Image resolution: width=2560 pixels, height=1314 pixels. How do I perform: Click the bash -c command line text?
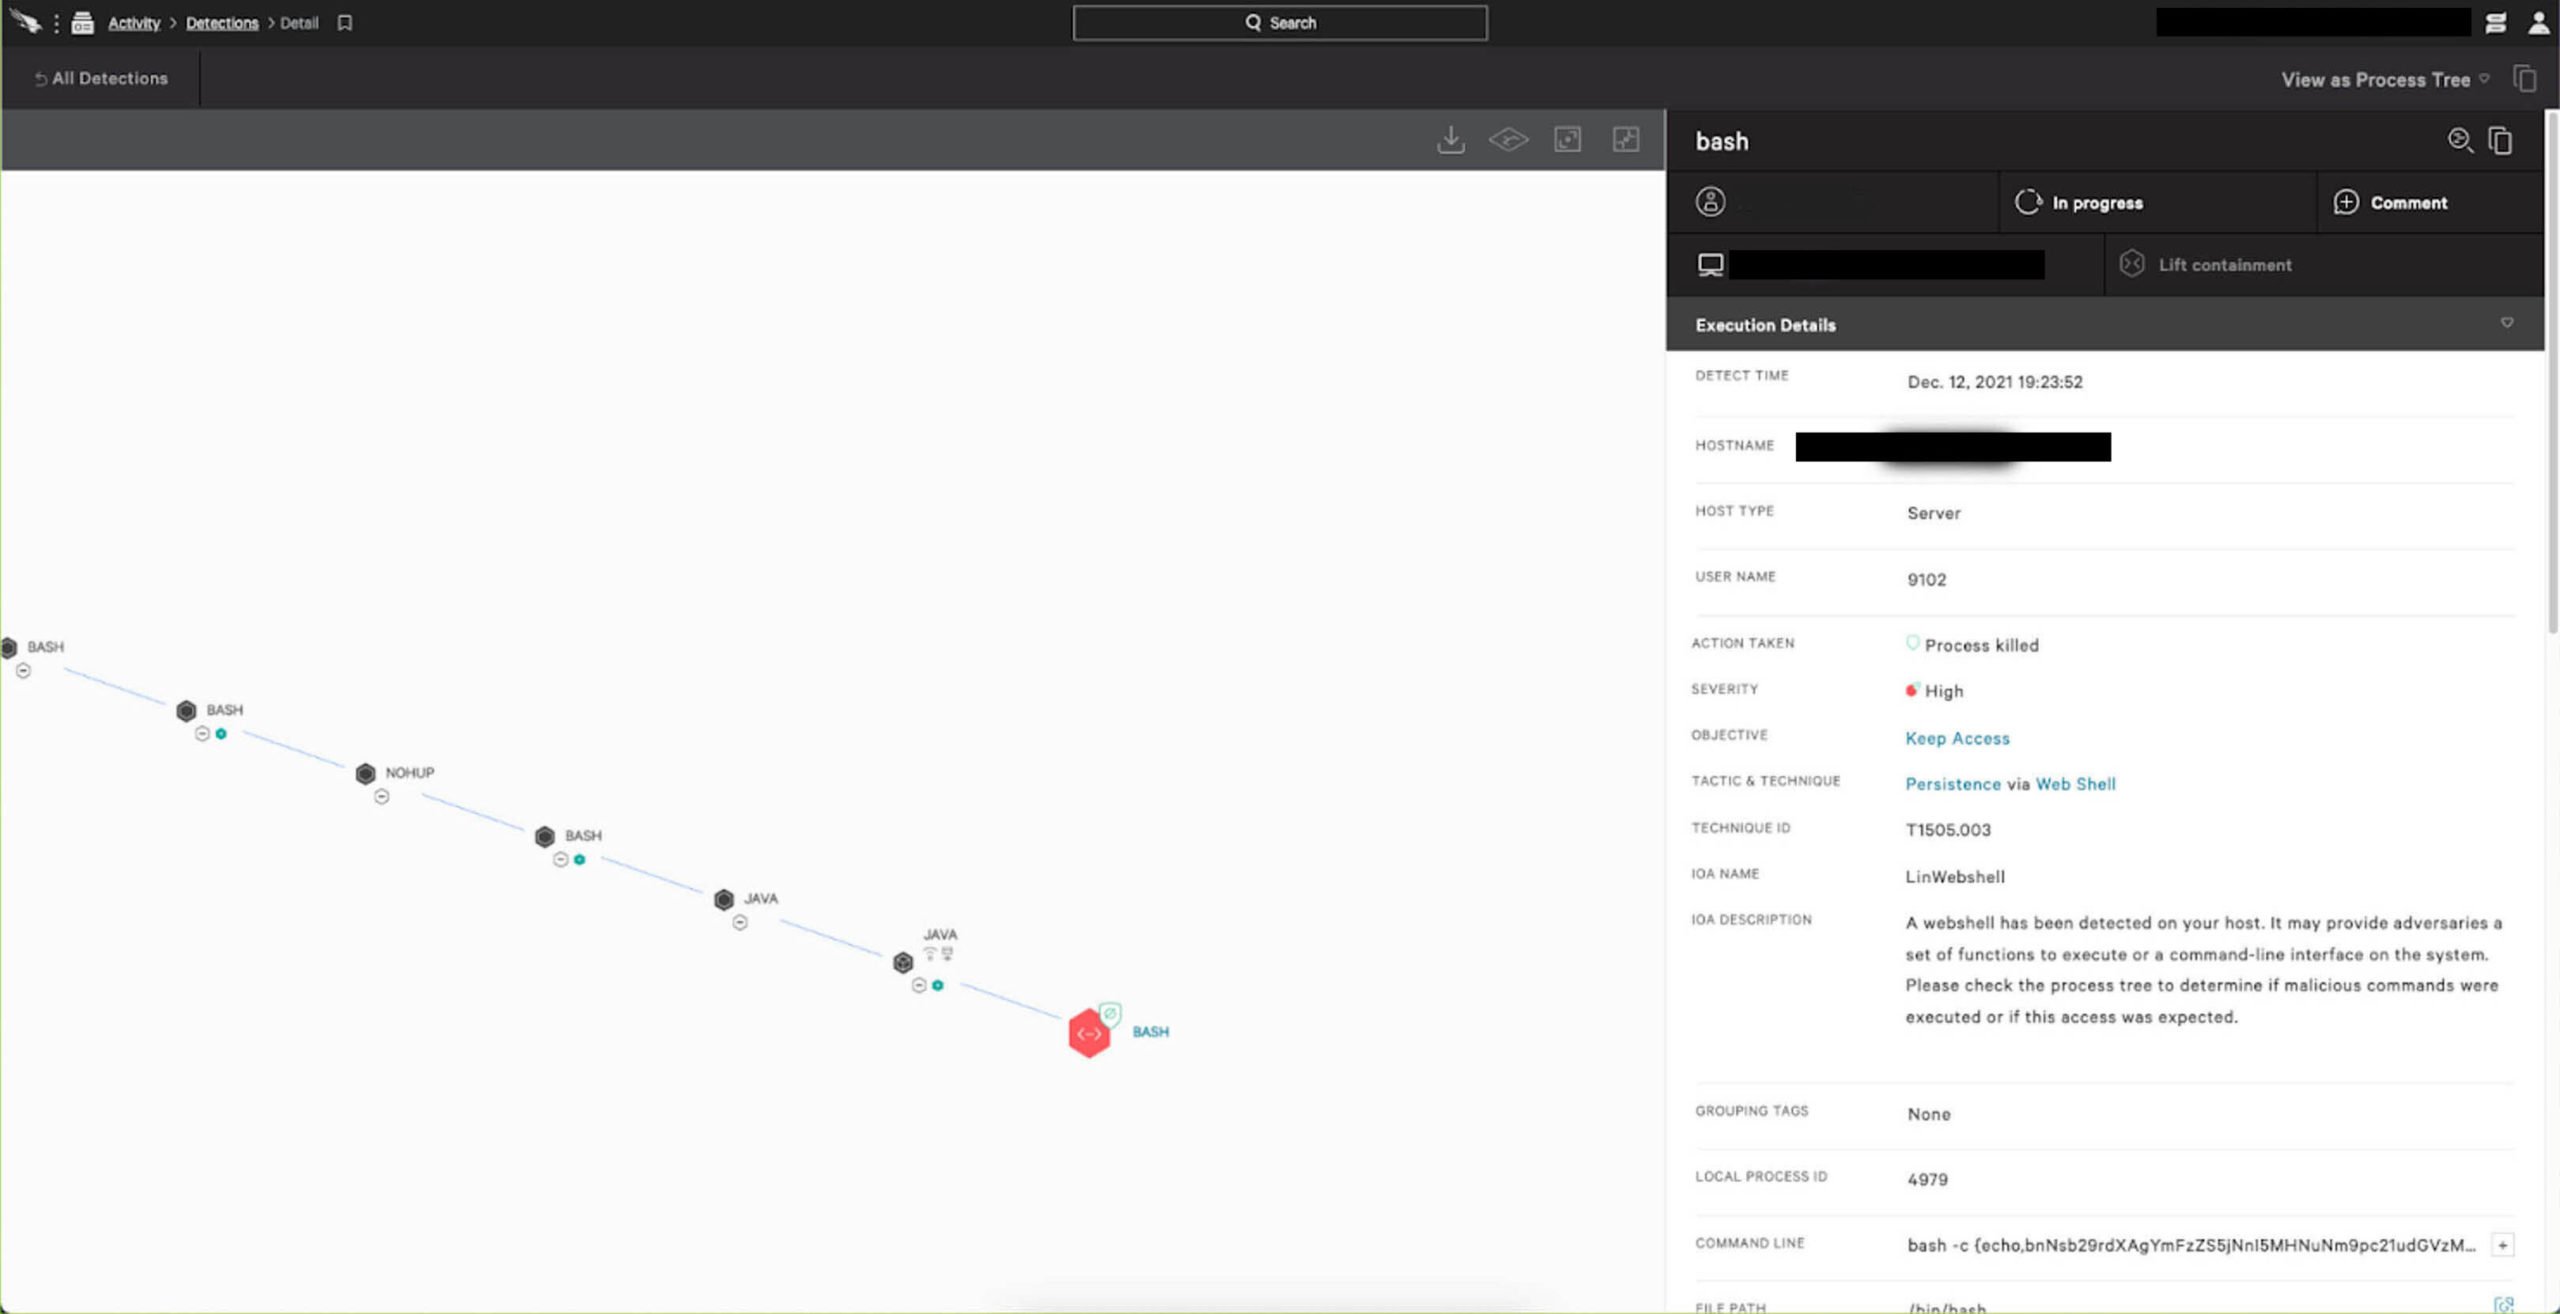tap(2191, 1245)
